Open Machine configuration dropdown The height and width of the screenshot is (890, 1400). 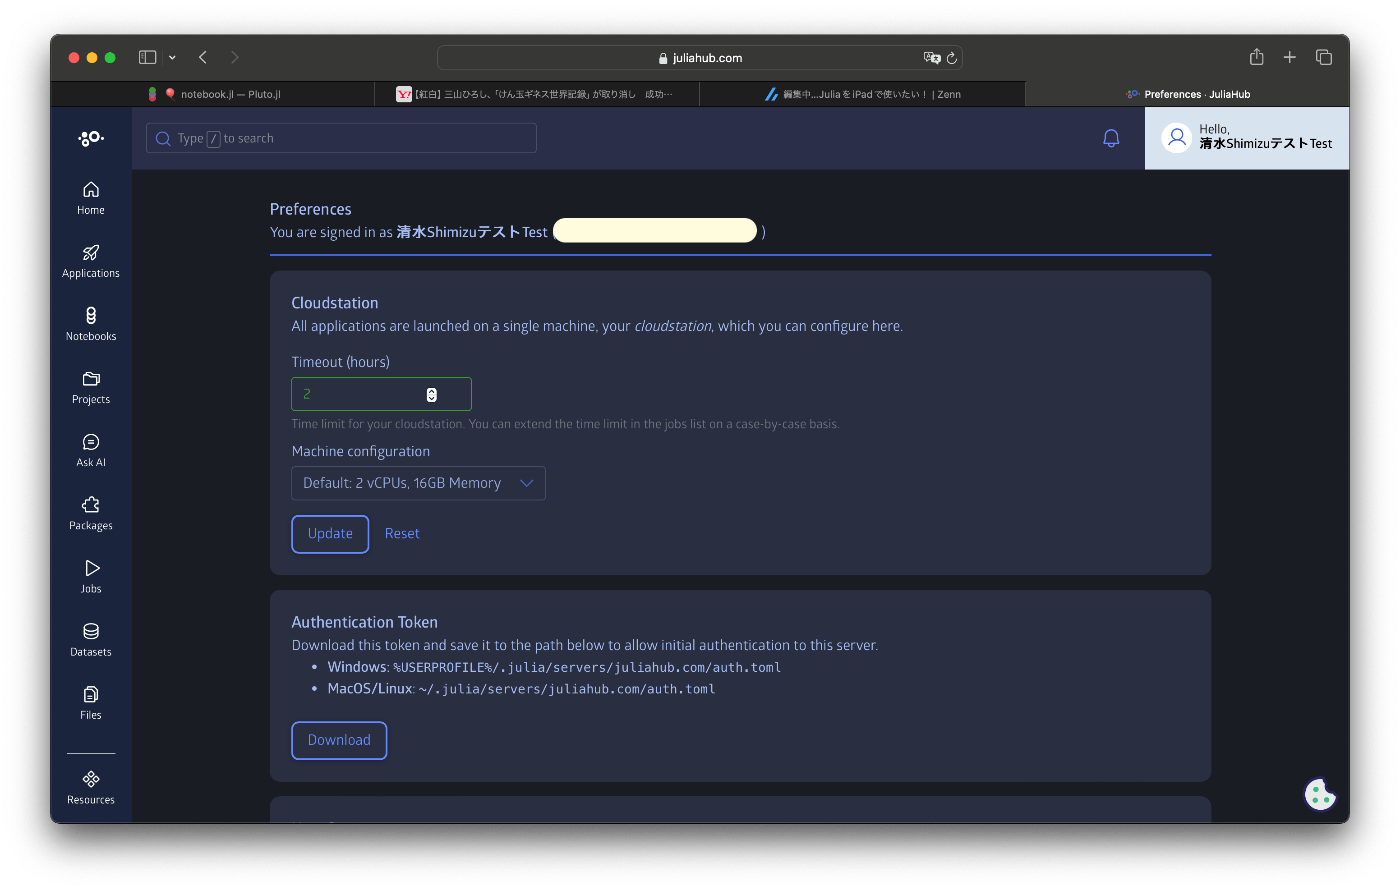pos(418,483)
